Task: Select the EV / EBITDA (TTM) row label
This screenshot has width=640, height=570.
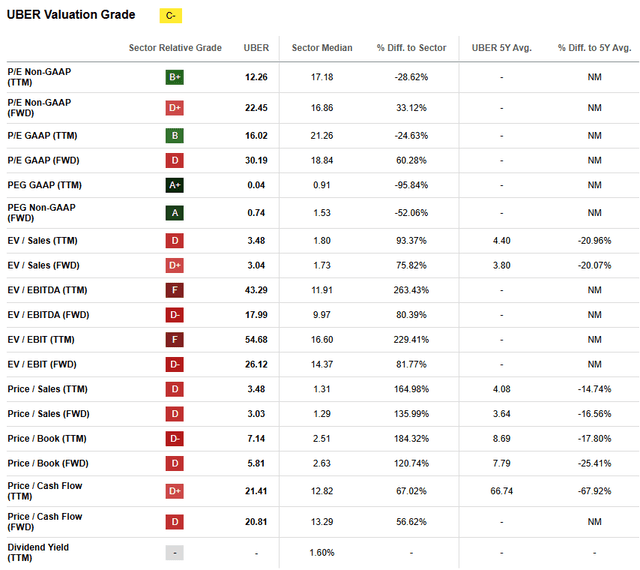Action: [47, 290]
